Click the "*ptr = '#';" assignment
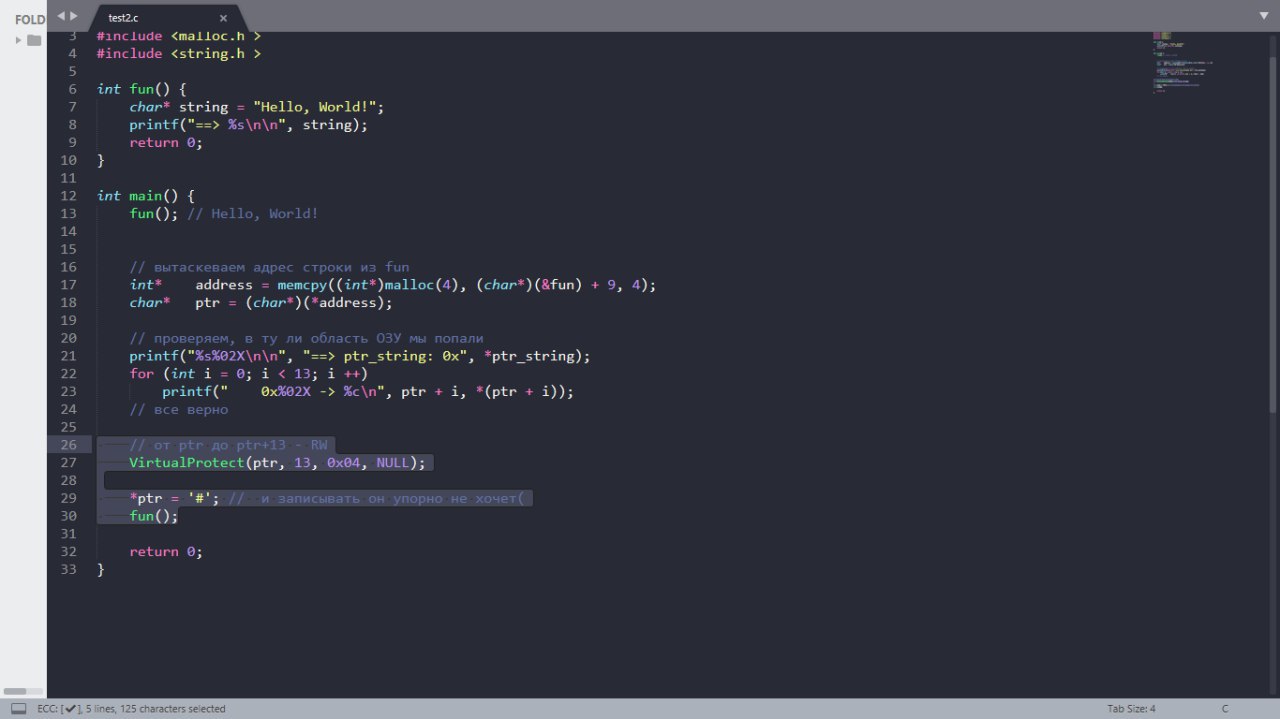This screenshot has height=719, width=1280. point(174,498)
